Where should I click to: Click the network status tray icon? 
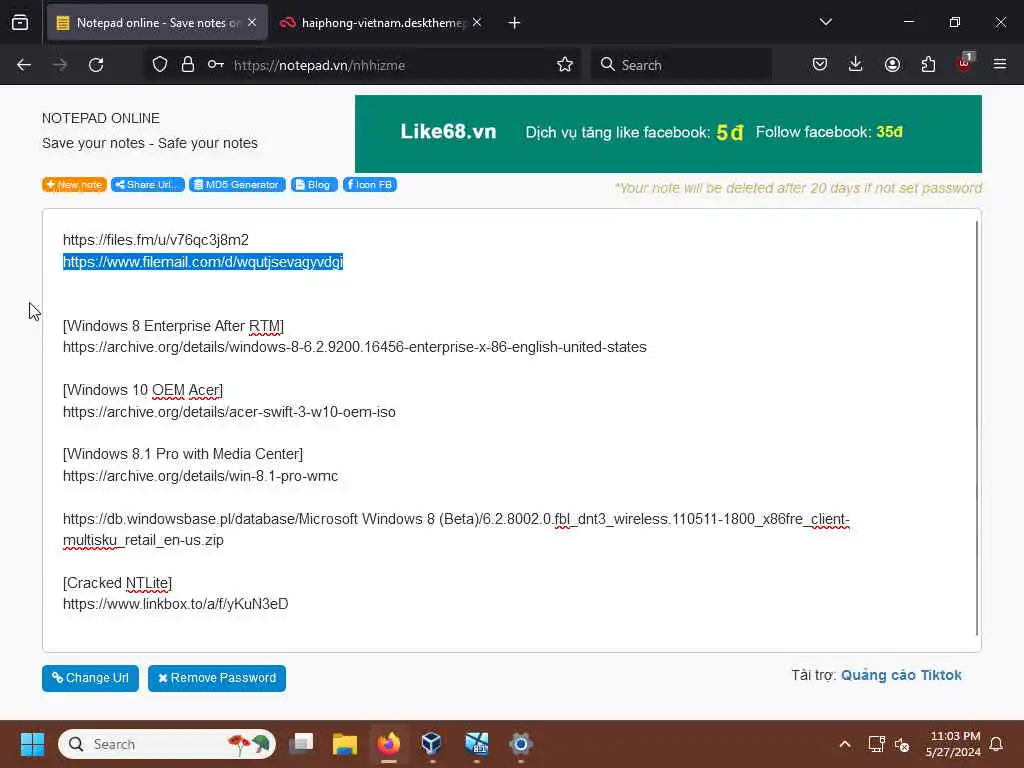(x=876, y=744)
